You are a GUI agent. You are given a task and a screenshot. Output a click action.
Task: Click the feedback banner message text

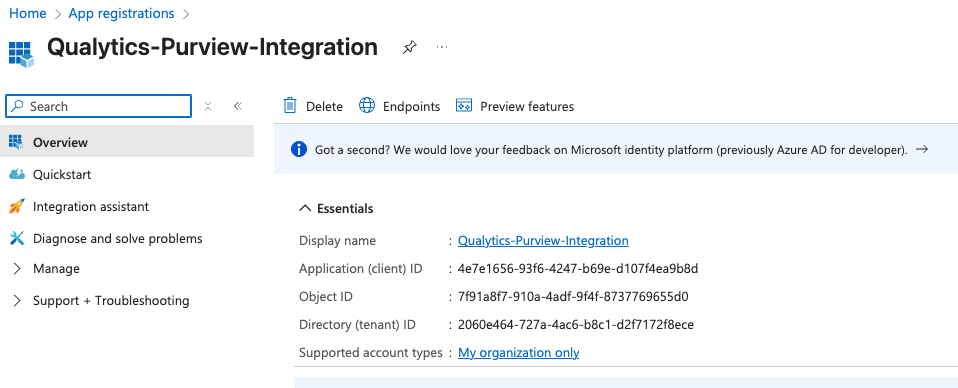[611, 149]
